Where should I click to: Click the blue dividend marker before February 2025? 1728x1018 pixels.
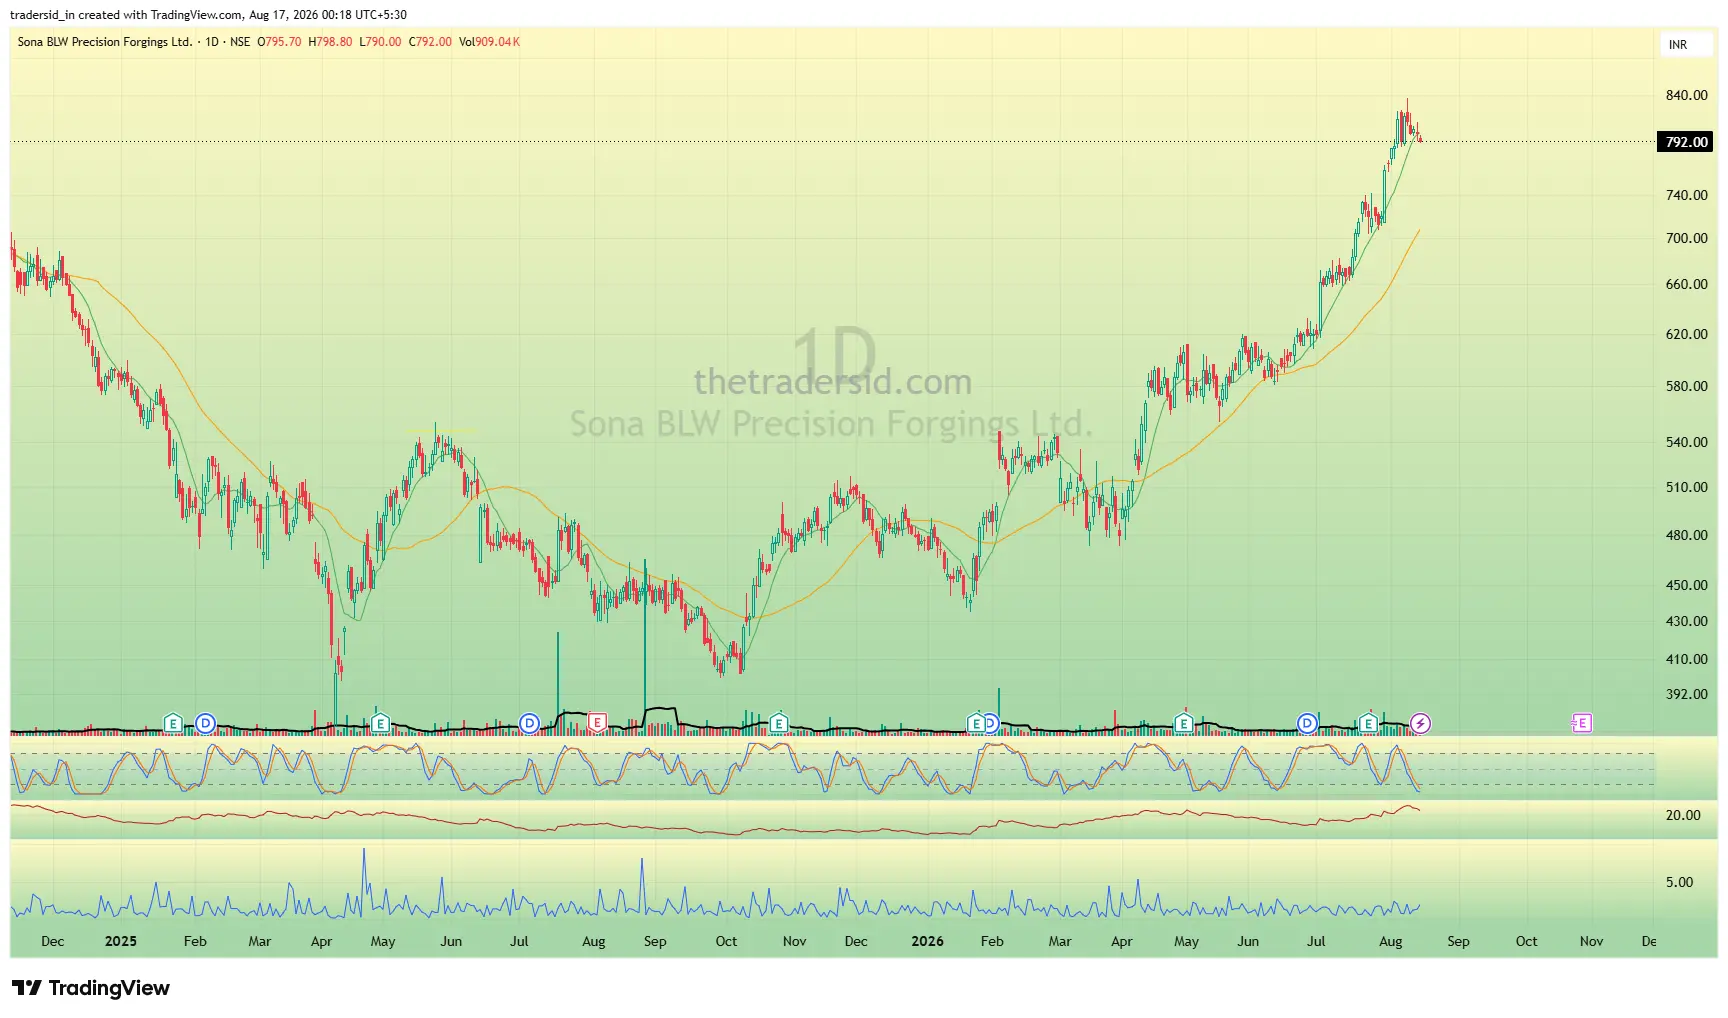205,723
